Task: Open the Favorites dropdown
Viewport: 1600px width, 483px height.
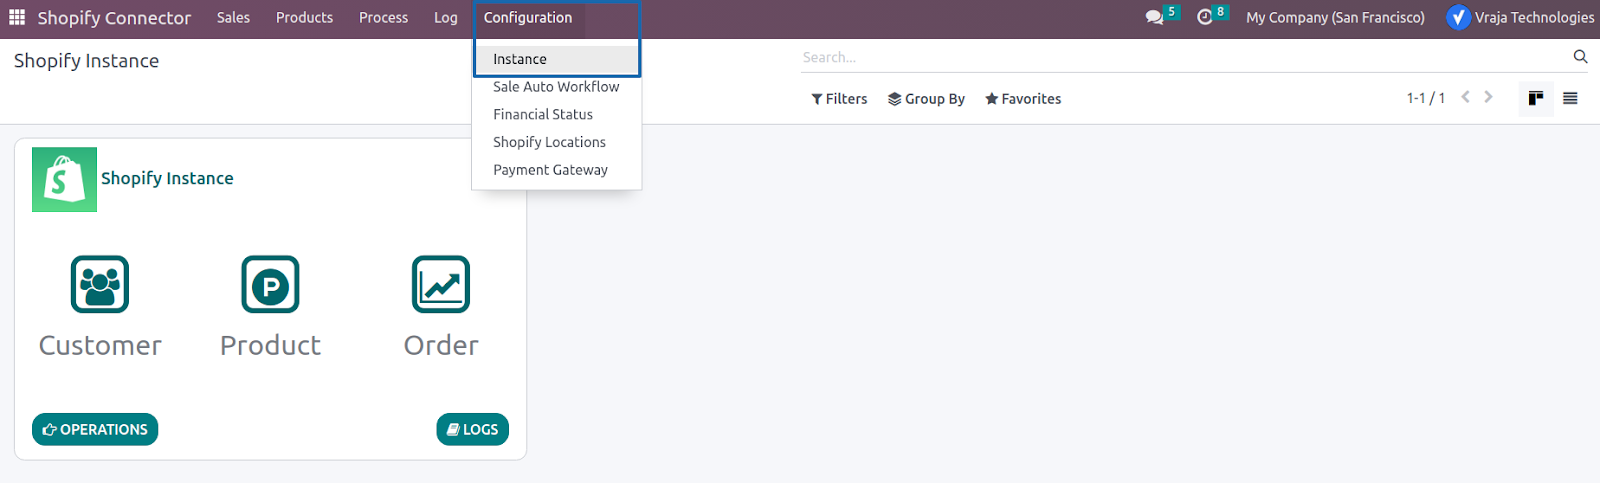Action: click(1023, 98)
